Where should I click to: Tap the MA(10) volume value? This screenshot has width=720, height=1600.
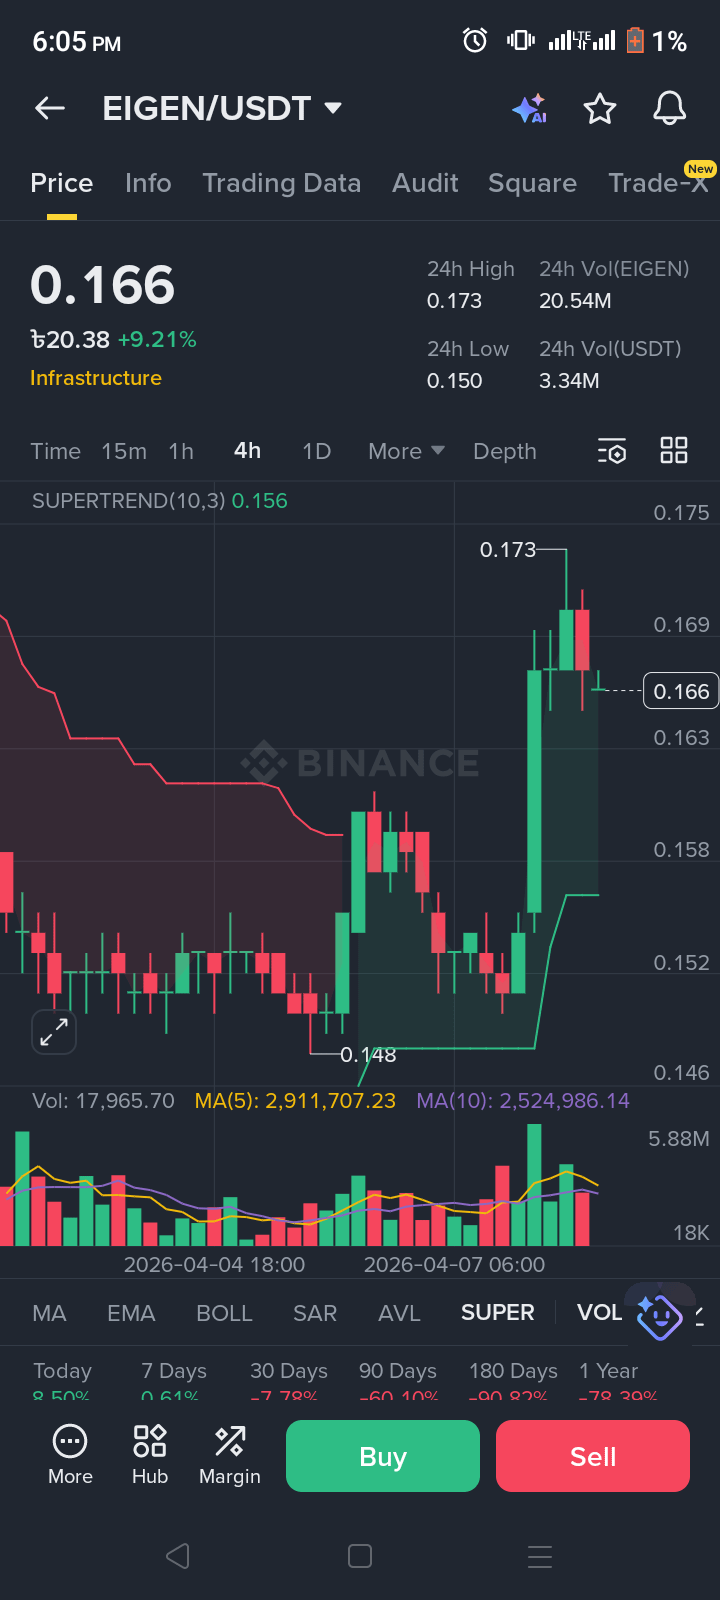pyautogui.click(x=523, y=1101)
